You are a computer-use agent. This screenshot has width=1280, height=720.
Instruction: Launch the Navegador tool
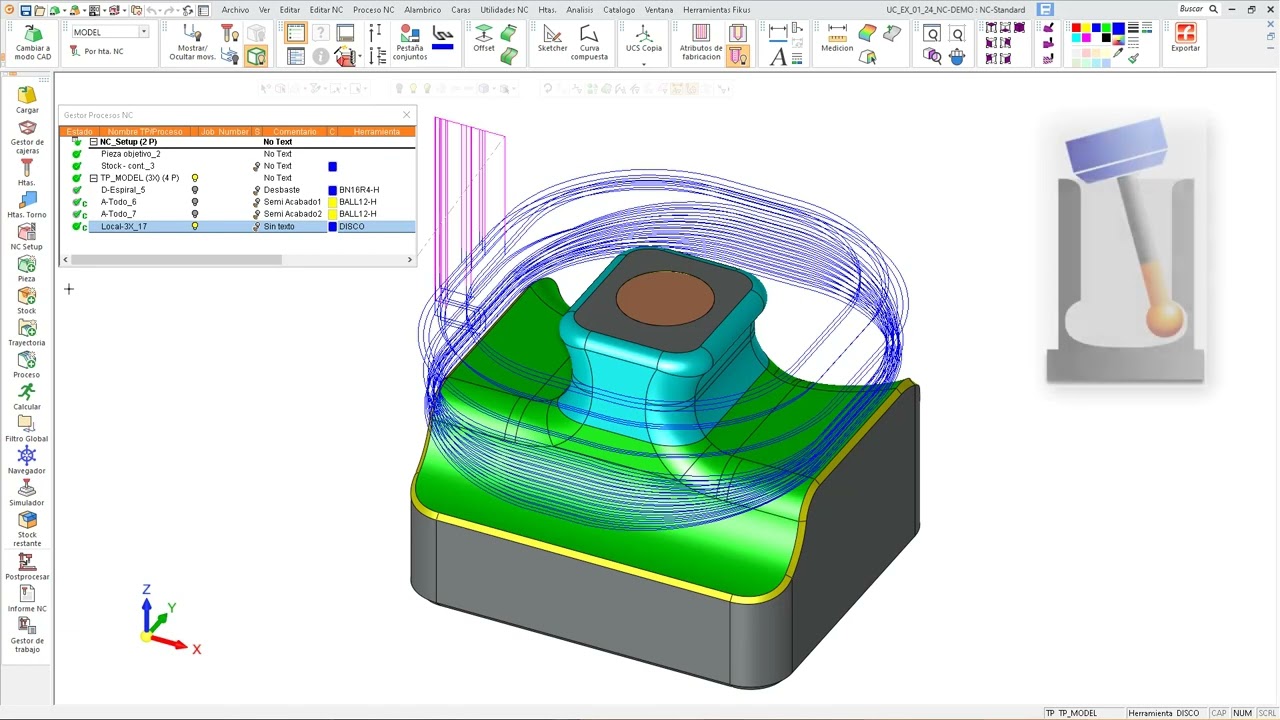[x=27, y=461]
